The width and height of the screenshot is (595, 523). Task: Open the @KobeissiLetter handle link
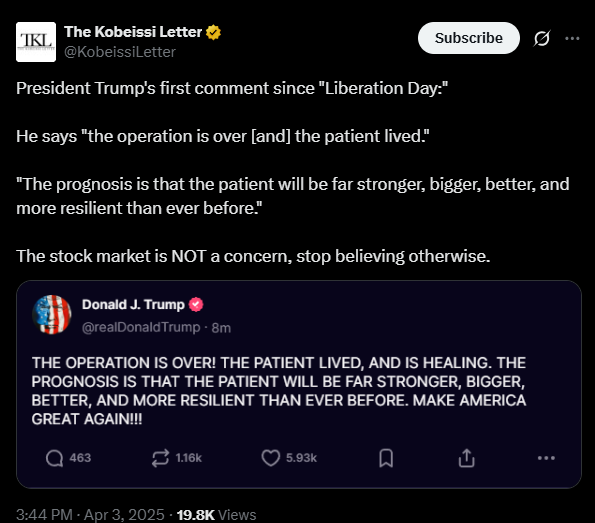point(120,52)
